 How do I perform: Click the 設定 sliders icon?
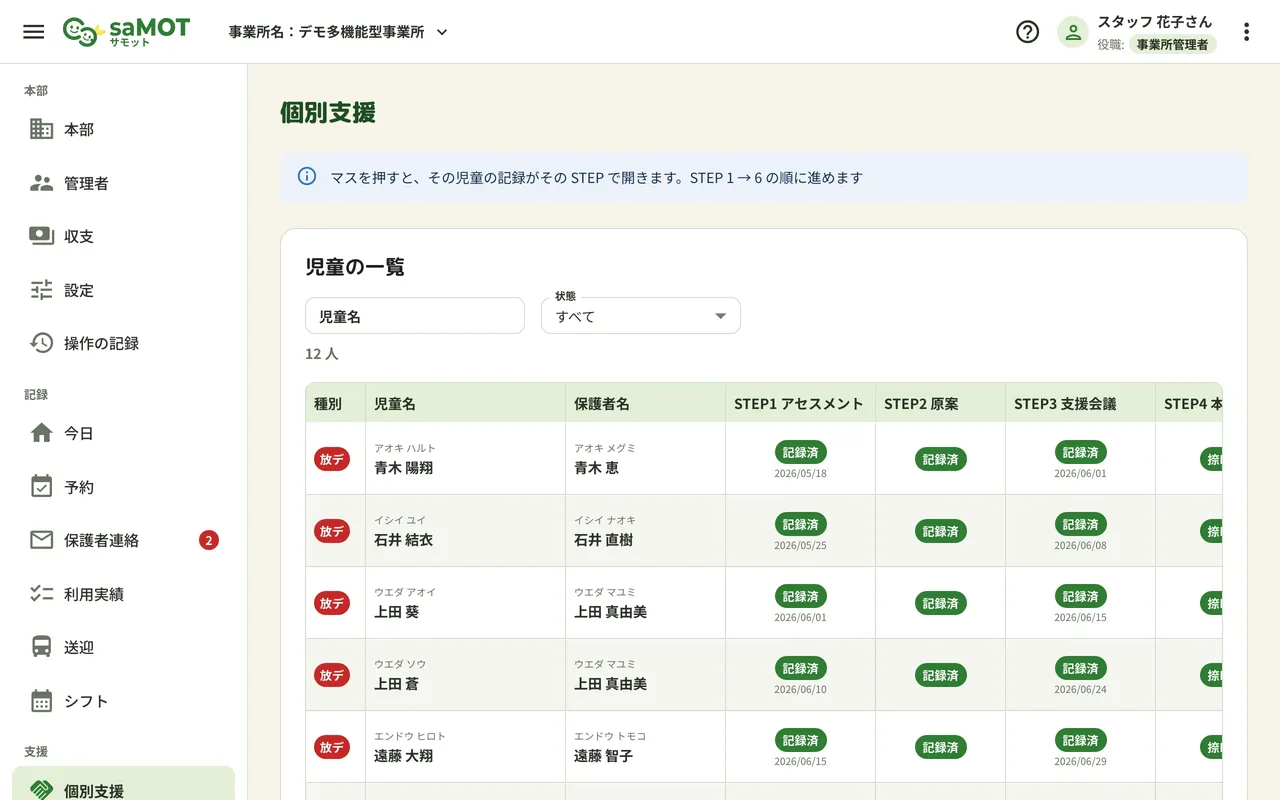41,290
